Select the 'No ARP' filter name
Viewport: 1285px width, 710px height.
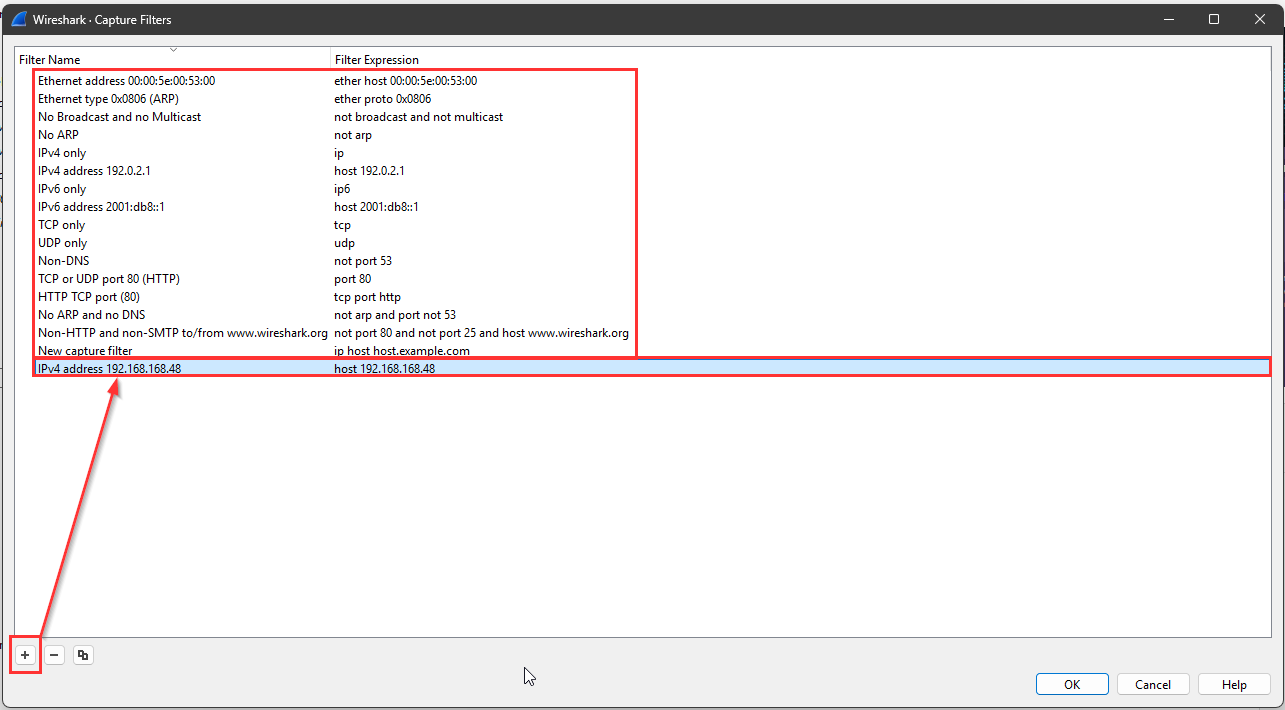(58, 135)
